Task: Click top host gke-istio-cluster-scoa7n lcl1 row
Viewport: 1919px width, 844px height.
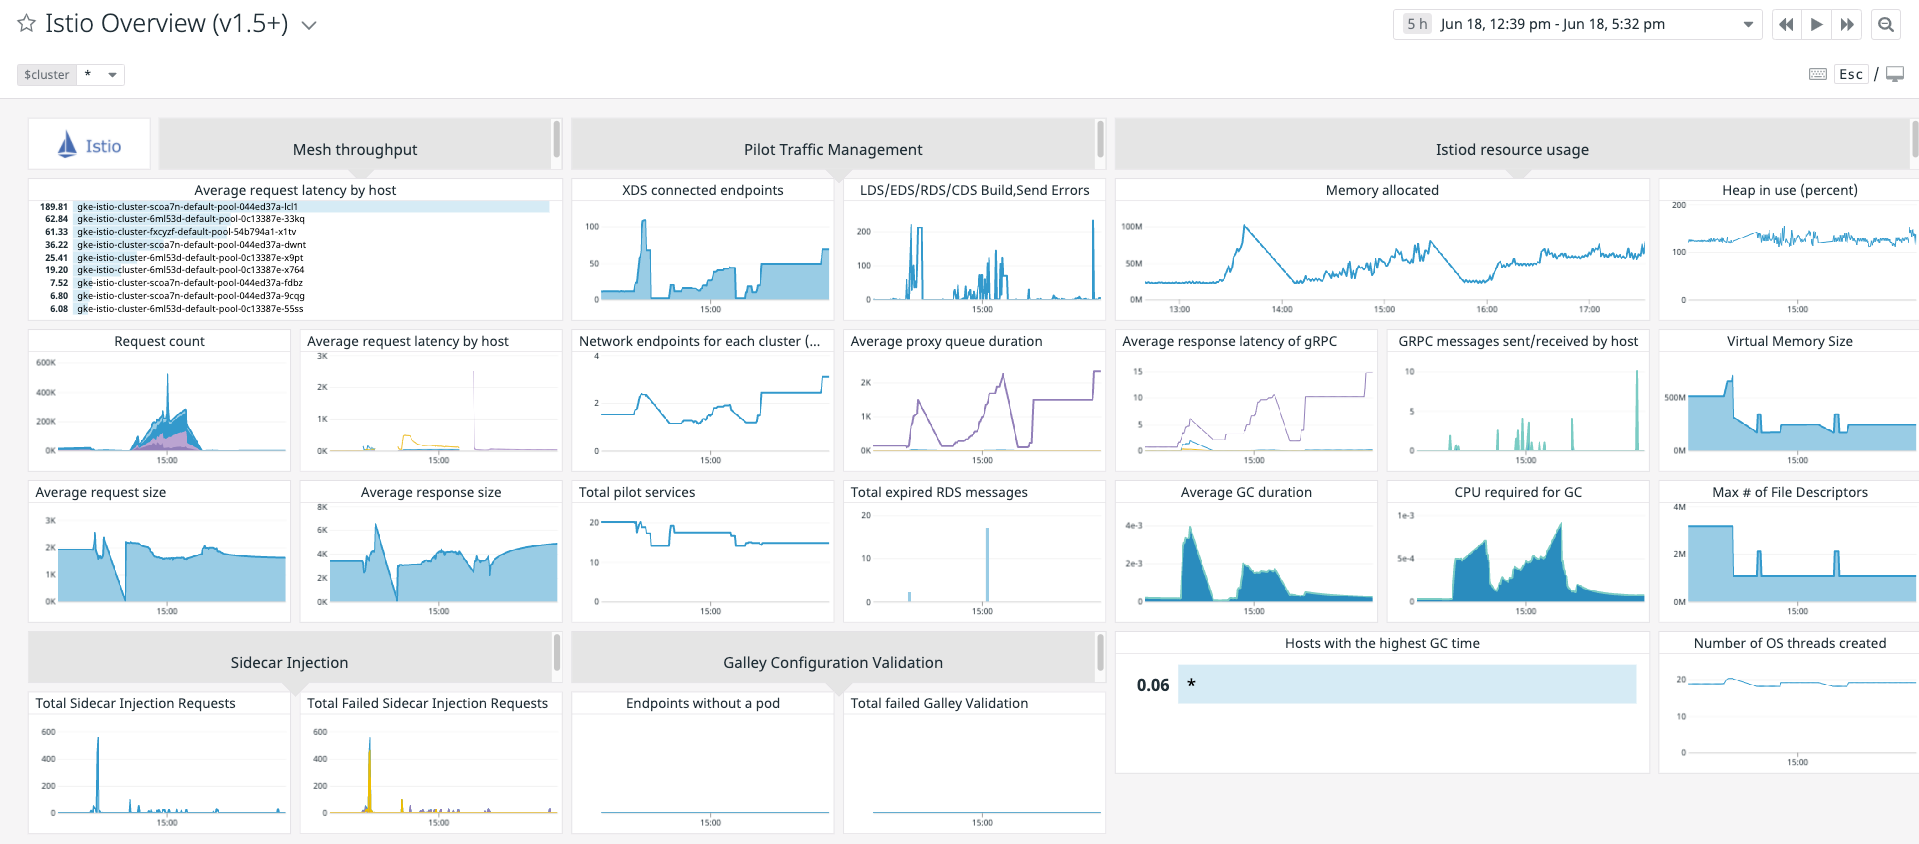Action: tap(312, 207)
